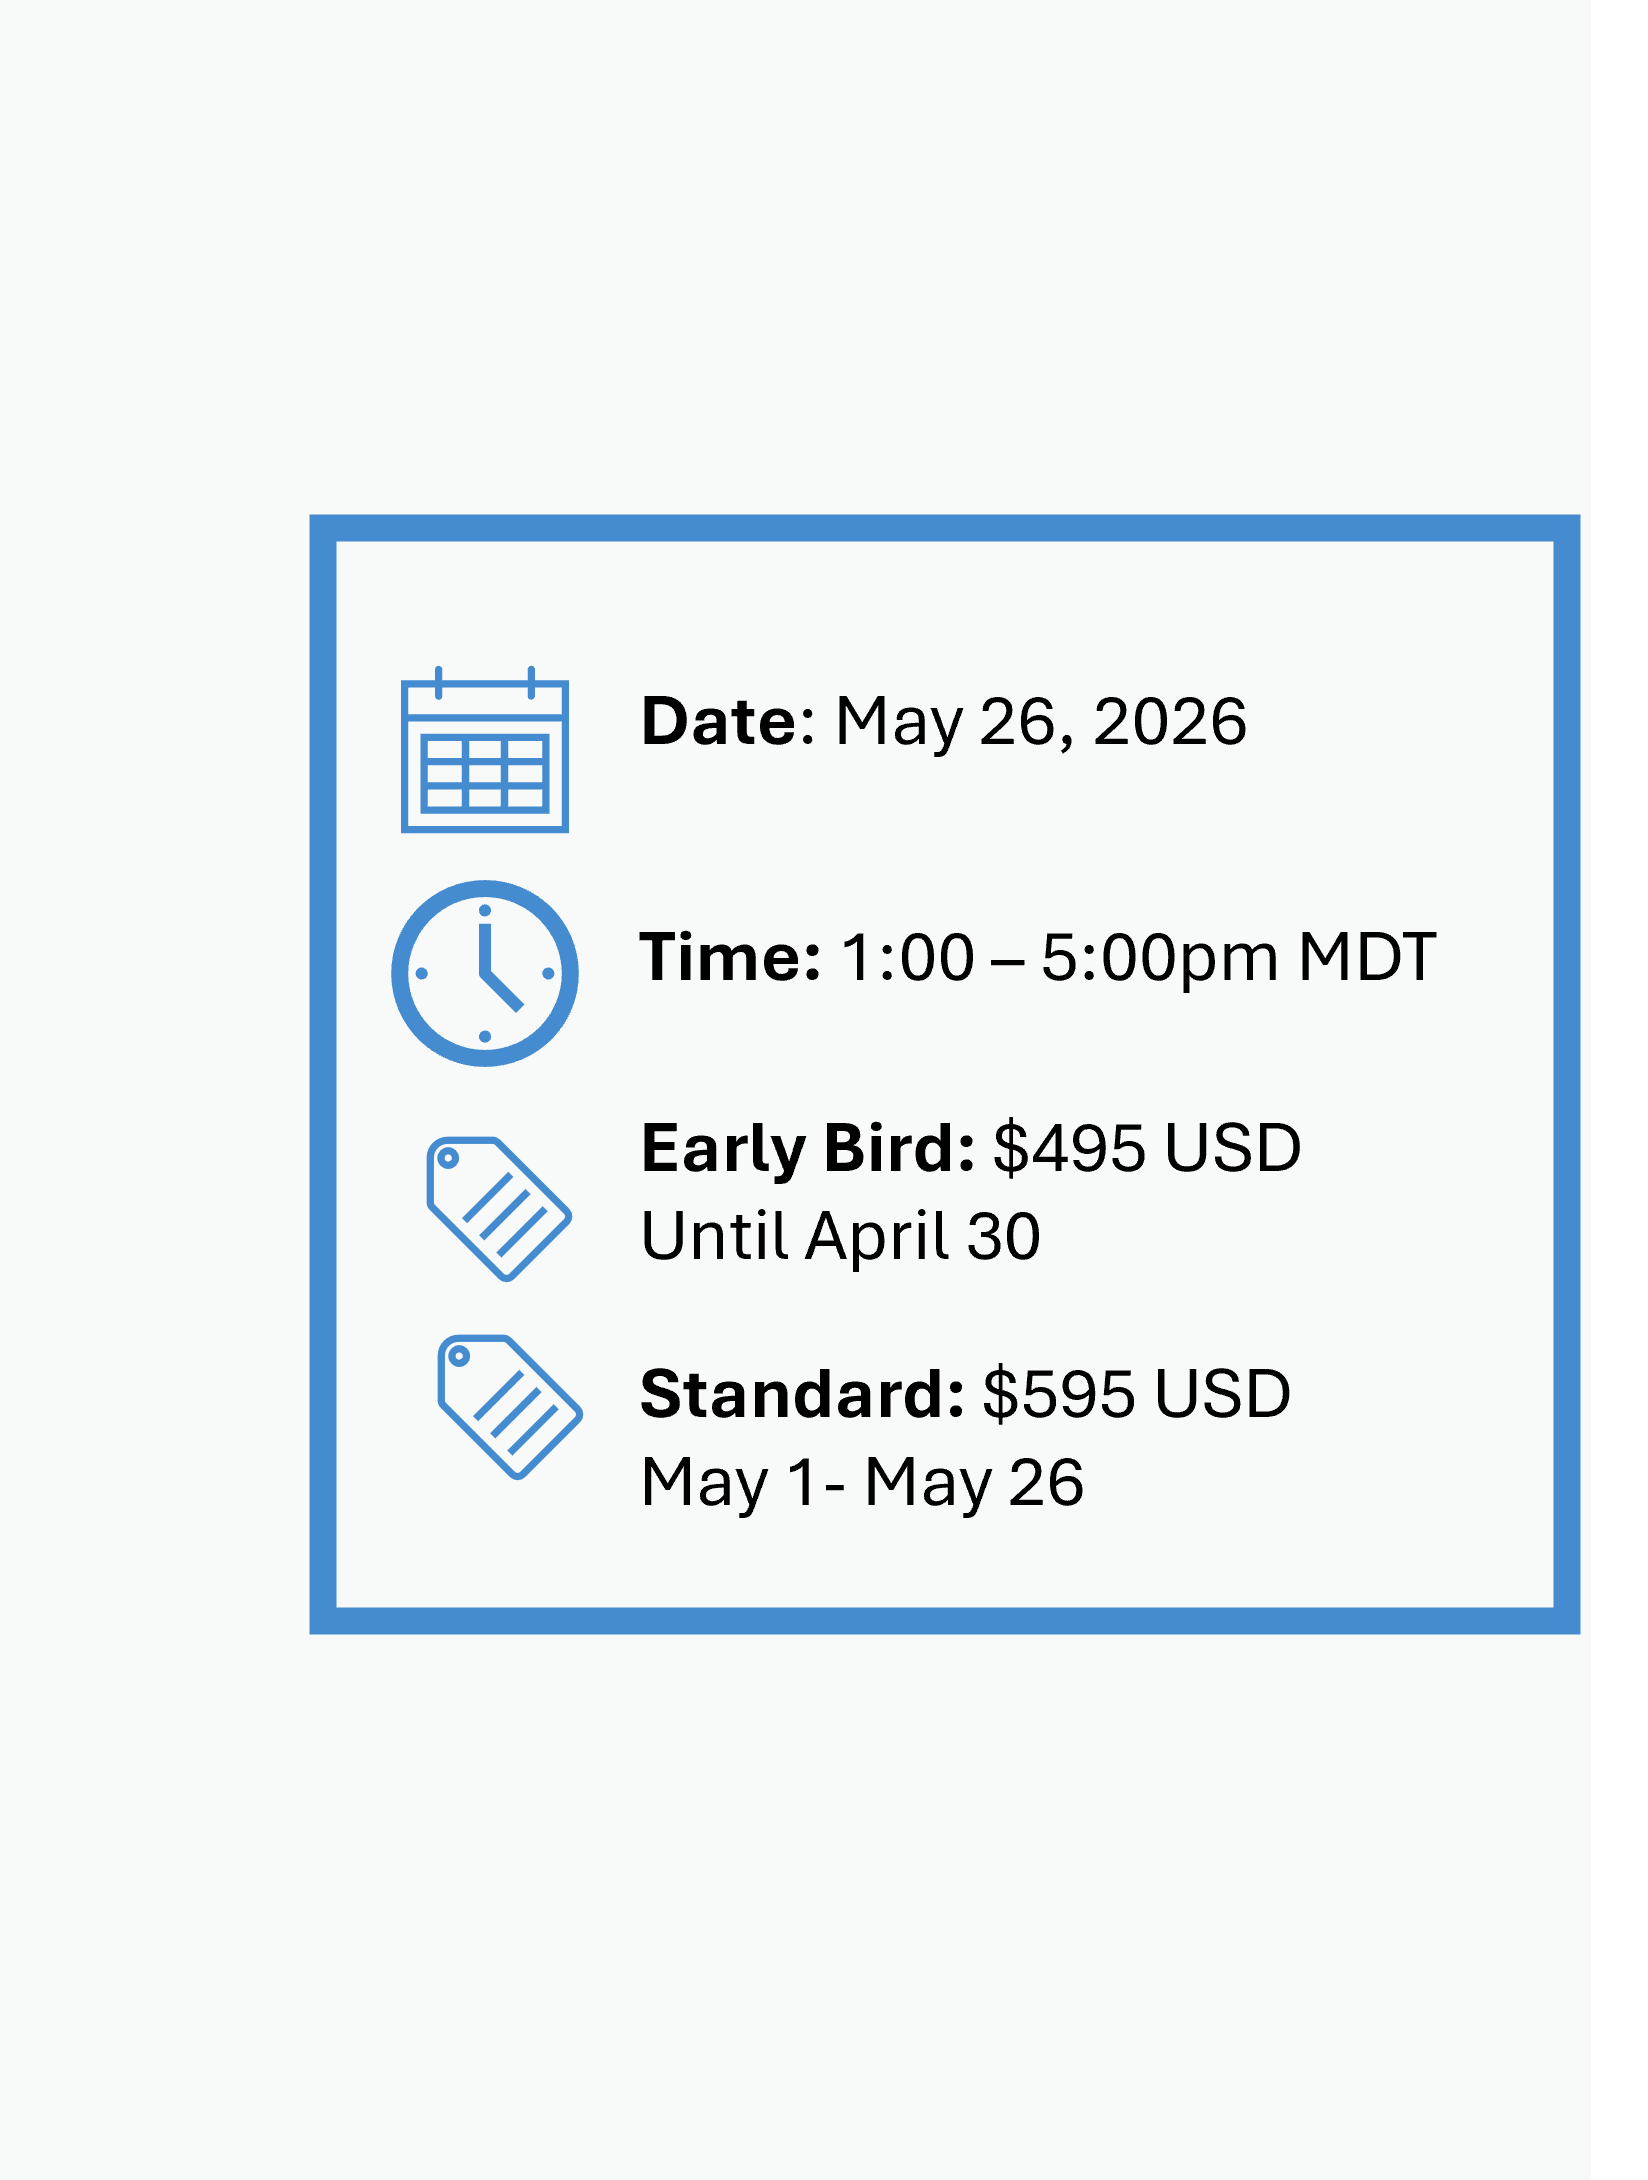Viewport: 1648px width, 2180px height.
Task: Click the "May 1- May 26" date range
Action: 862,1482
